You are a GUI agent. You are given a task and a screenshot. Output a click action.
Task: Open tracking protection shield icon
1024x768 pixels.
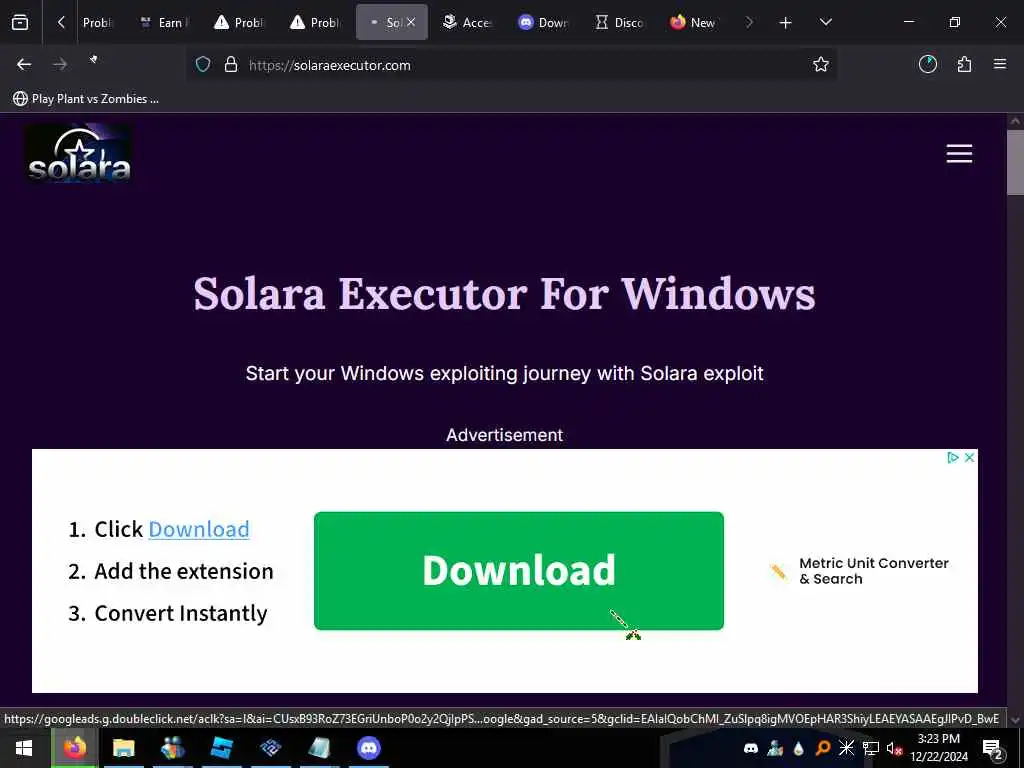coord(203,65)
